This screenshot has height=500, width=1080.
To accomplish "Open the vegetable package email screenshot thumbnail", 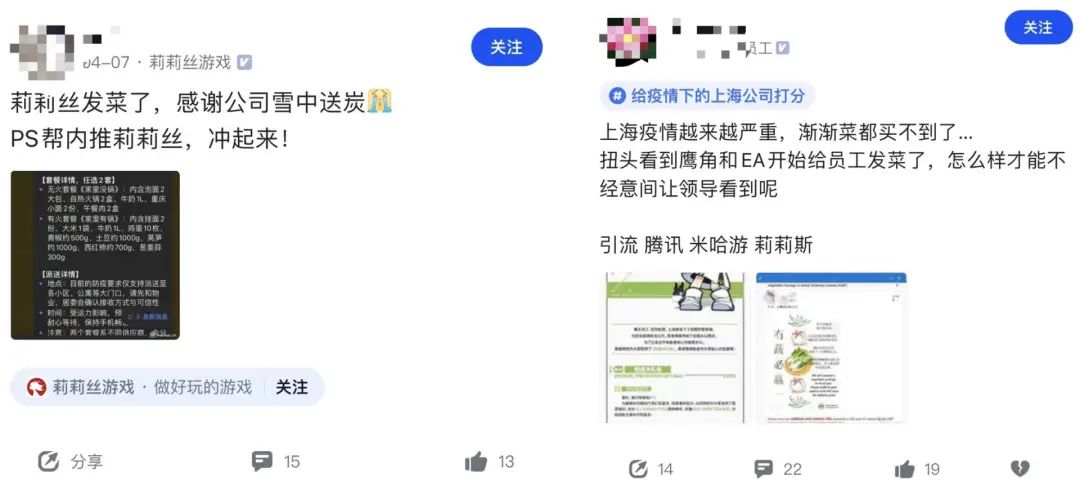I will 831,348.
